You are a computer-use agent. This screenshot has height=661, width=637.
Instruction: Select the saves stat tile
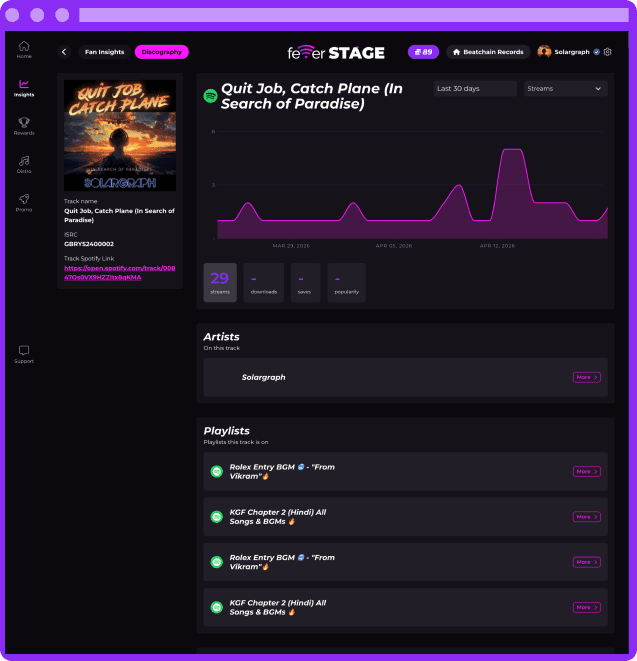[305, 282]
